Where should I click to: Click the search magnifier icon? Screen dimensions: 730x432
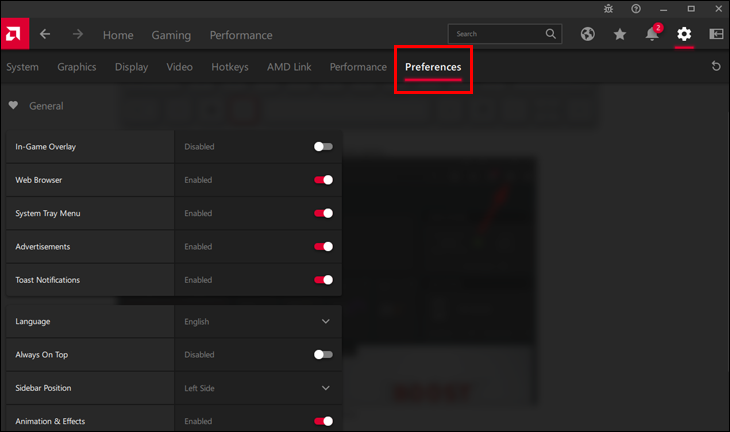[x=550, y=34]
